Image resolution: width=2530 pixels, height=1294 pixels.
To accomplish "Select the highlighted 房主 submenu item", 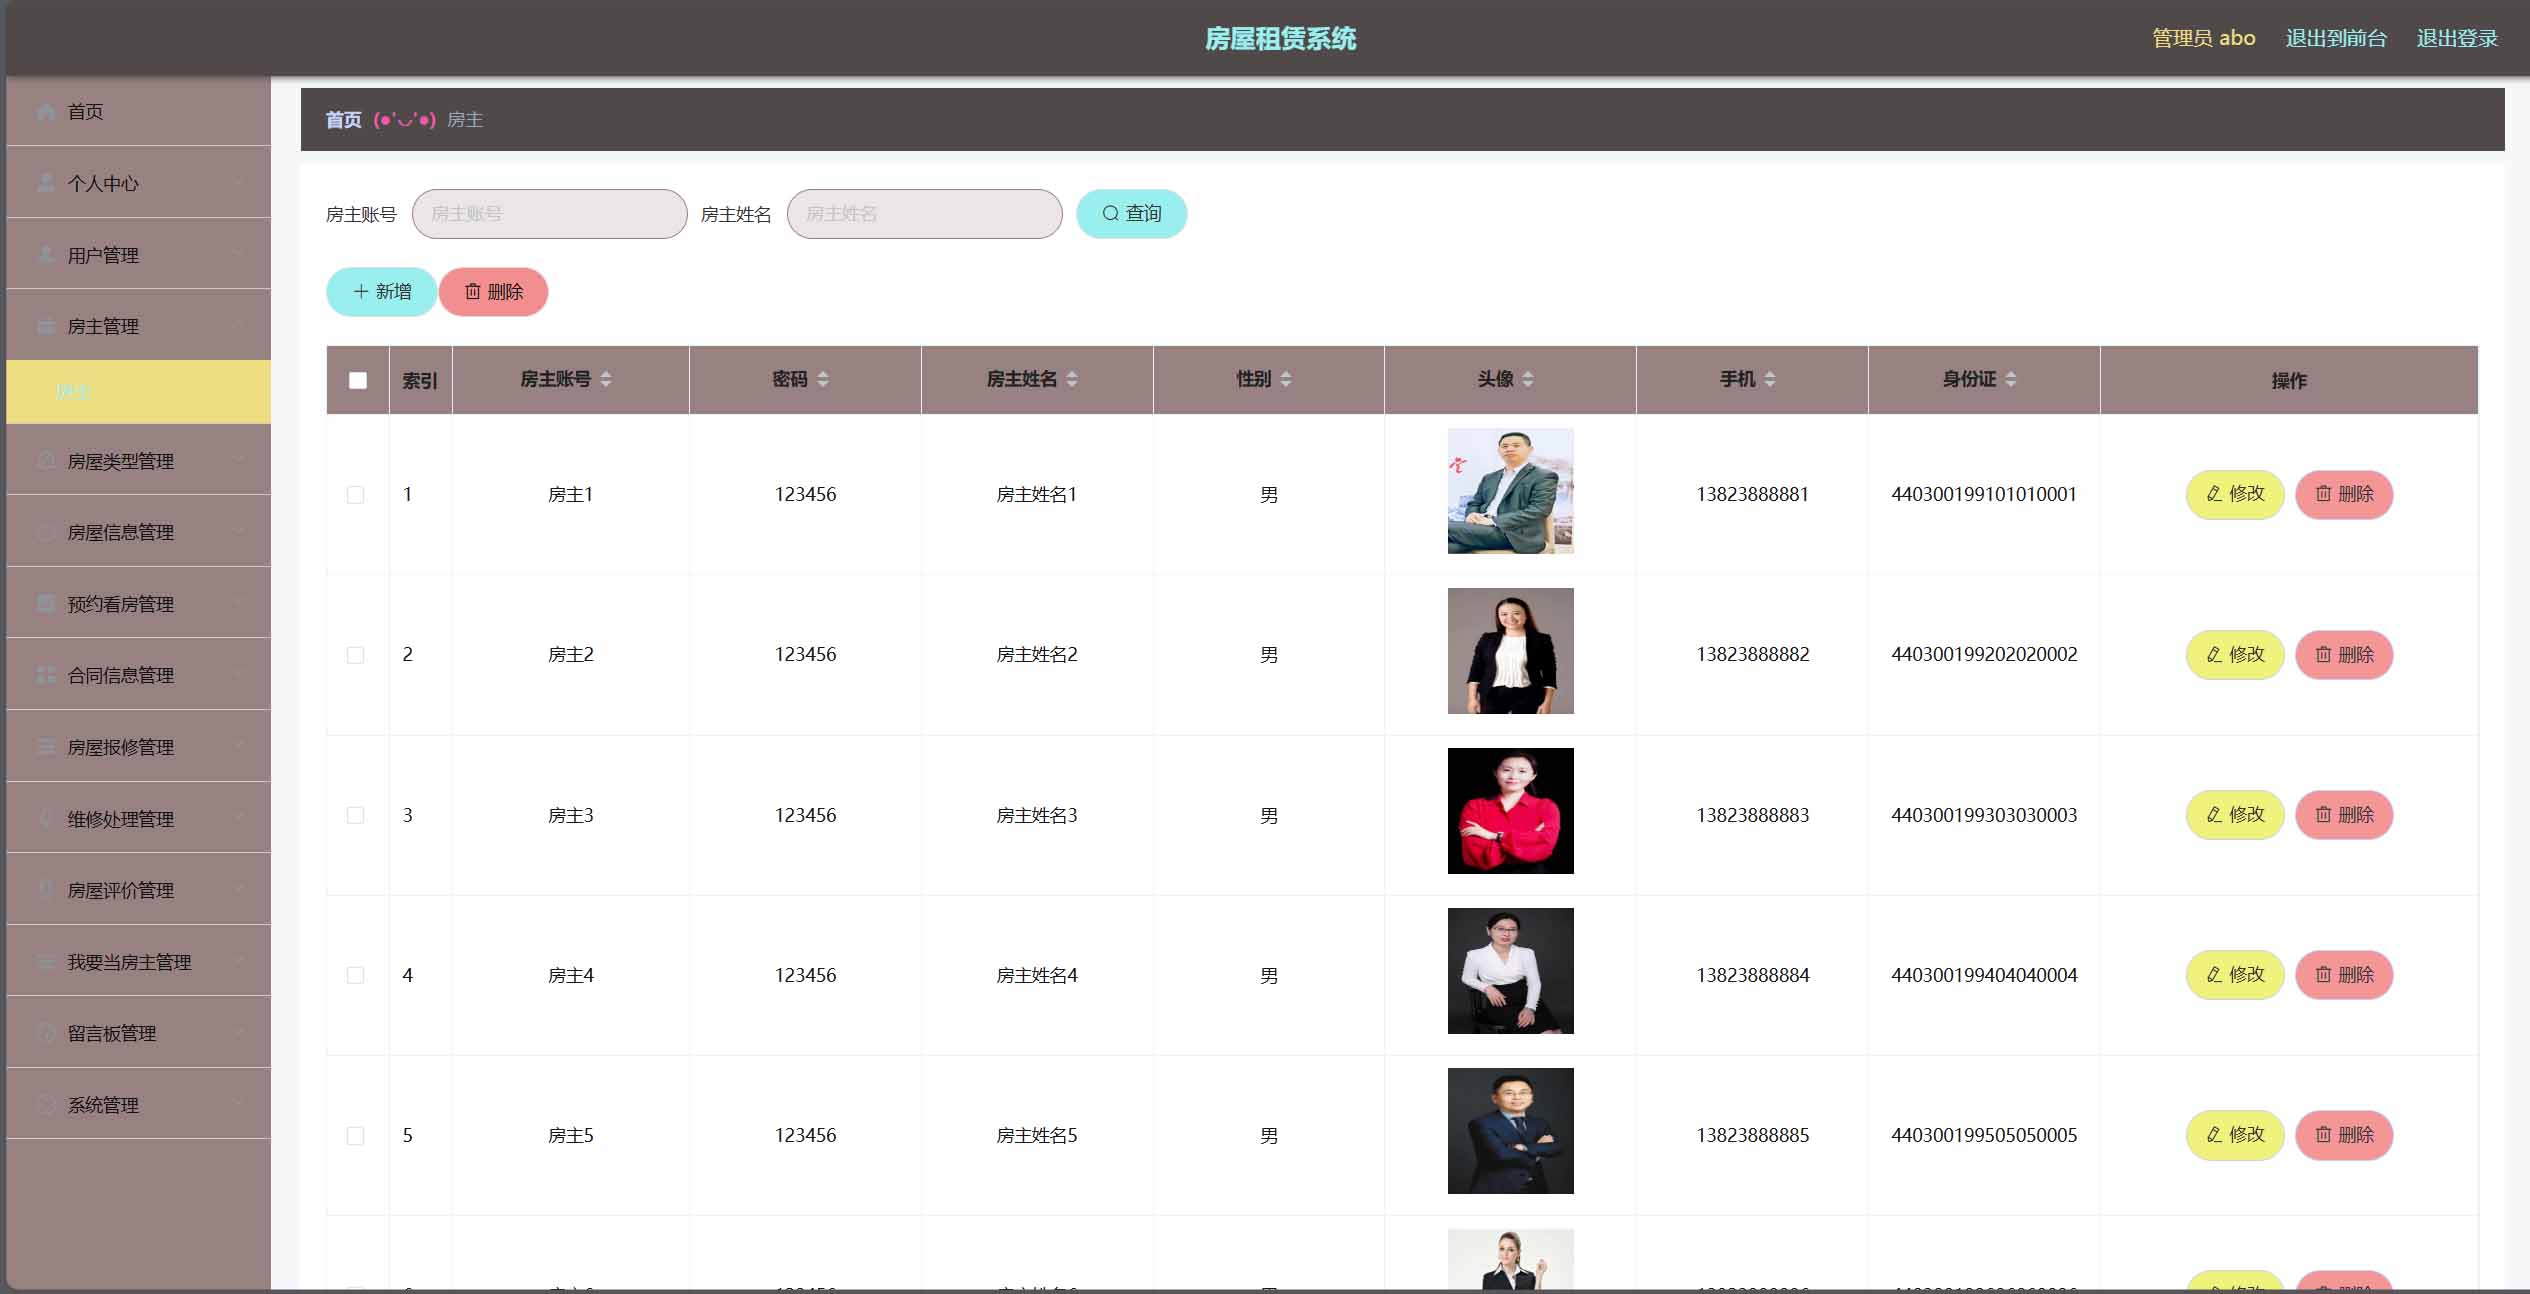I will point(138,392).
